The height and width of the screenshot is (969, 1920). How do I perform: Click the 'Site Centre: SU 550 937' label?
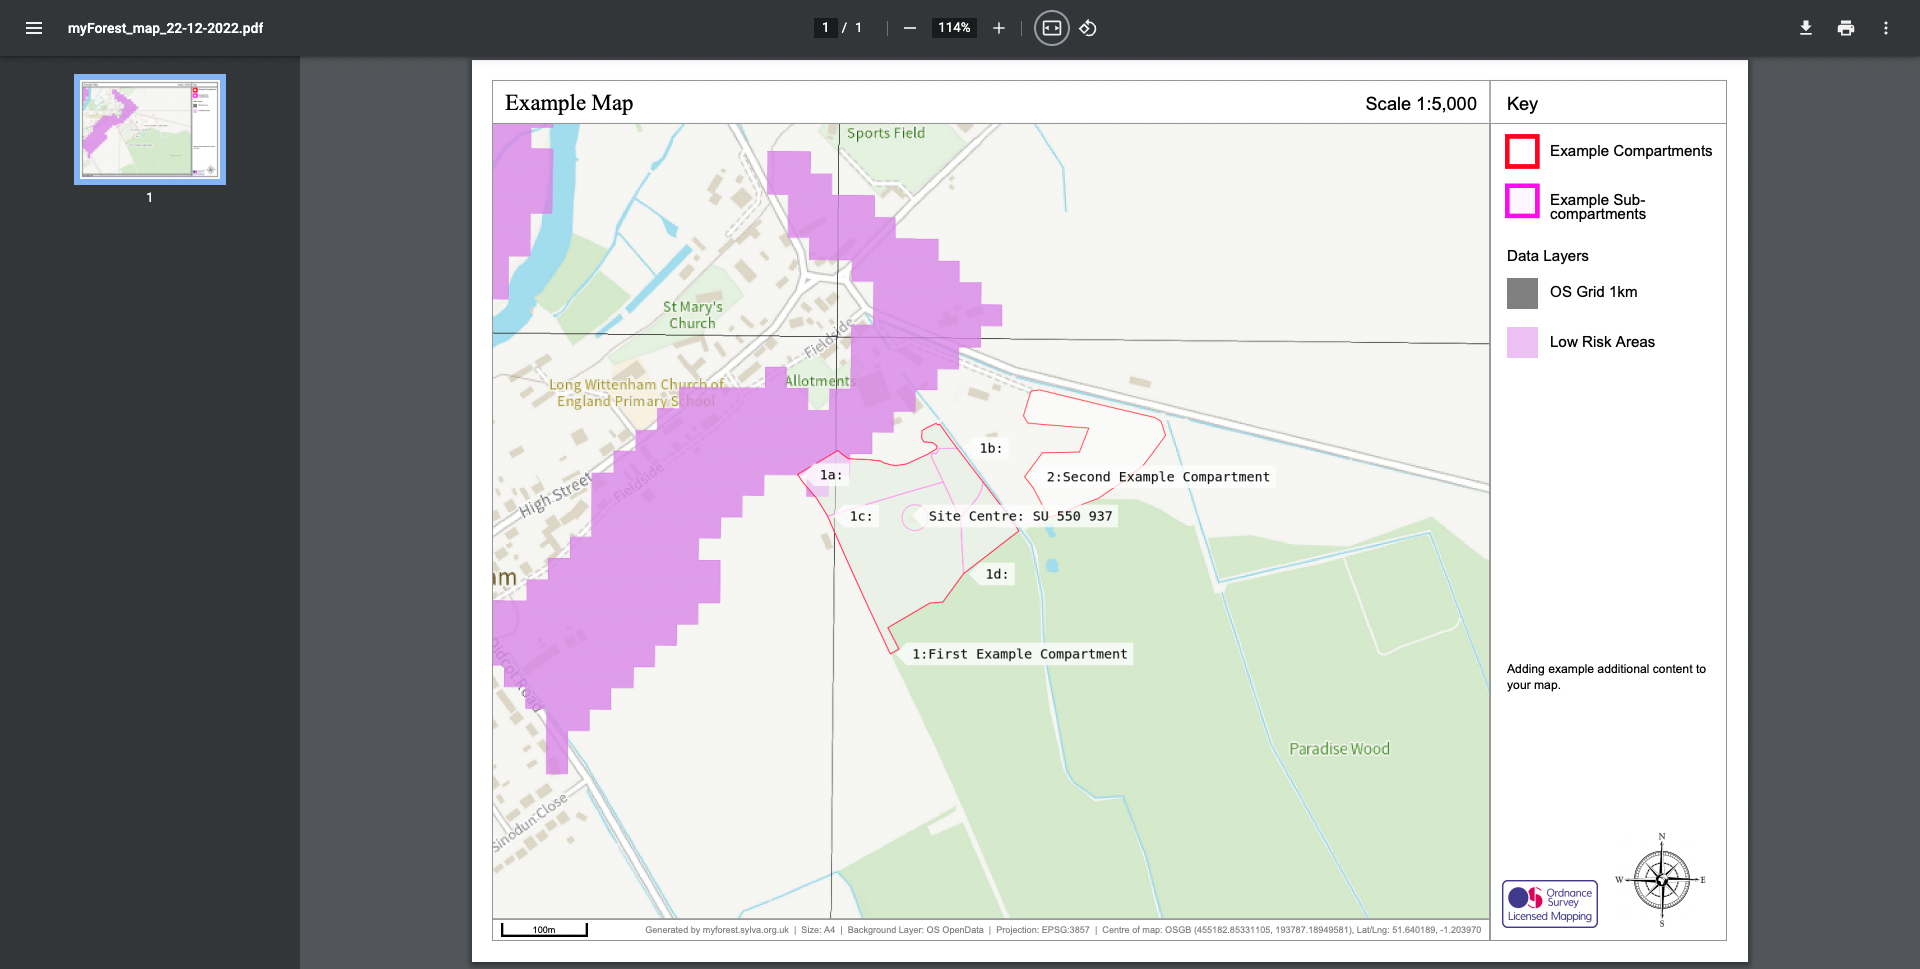tap(1019, 516)
